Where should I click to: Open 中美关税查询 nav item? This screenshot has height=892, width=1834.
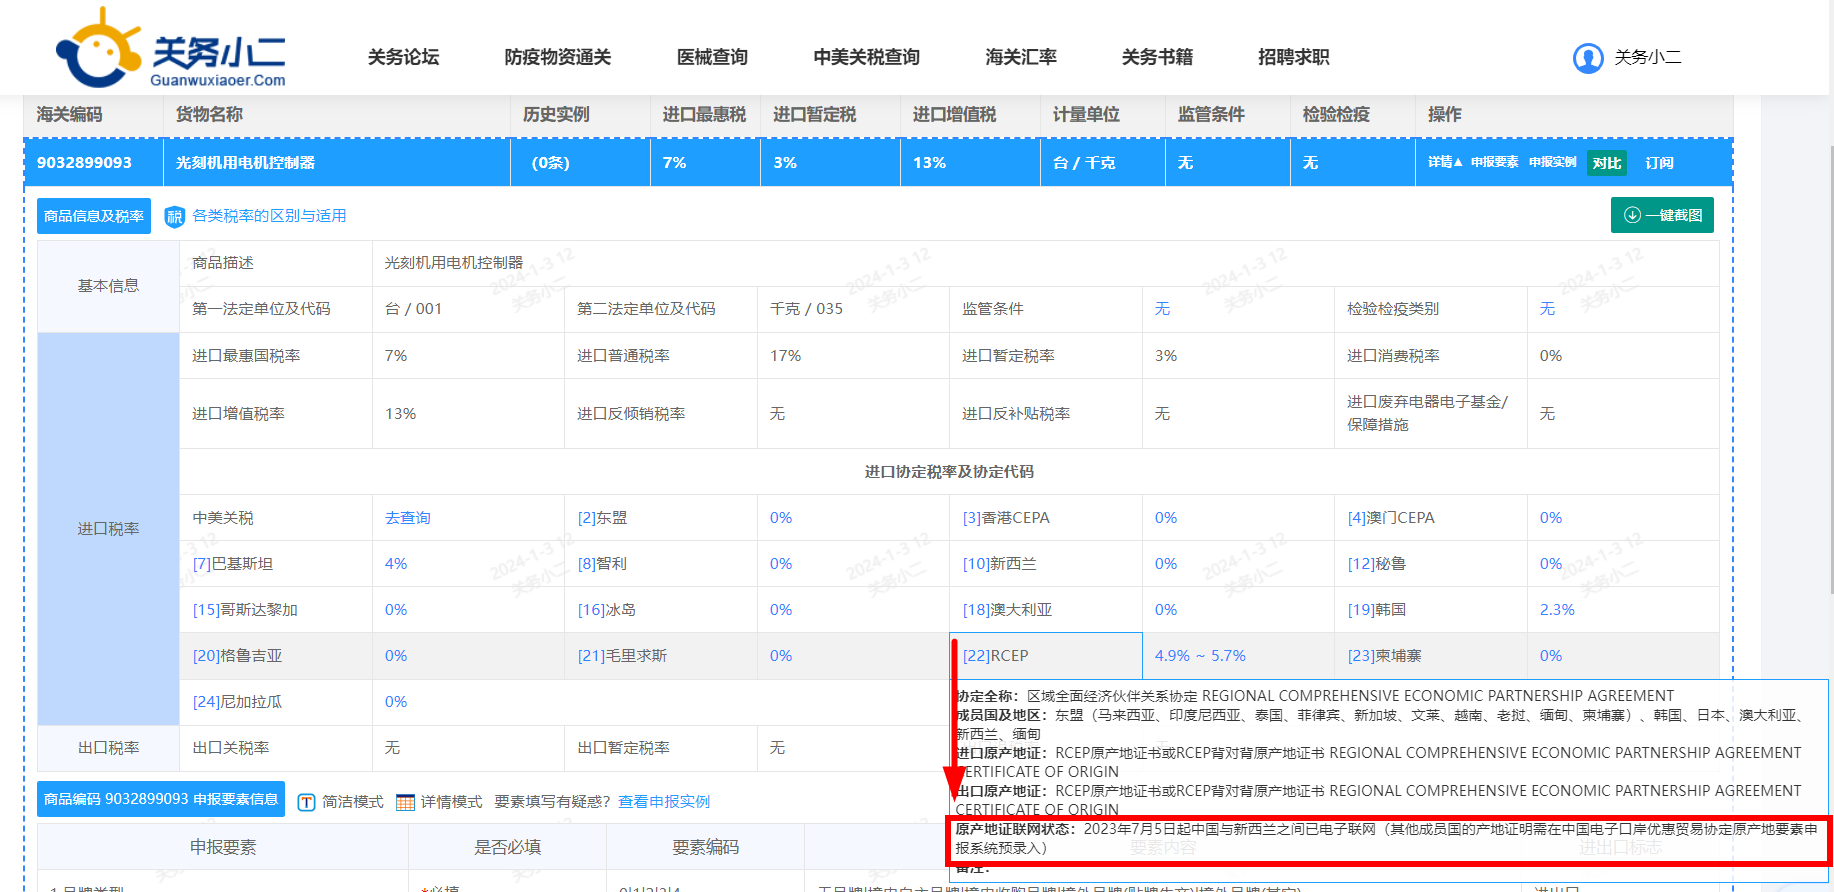867,57
